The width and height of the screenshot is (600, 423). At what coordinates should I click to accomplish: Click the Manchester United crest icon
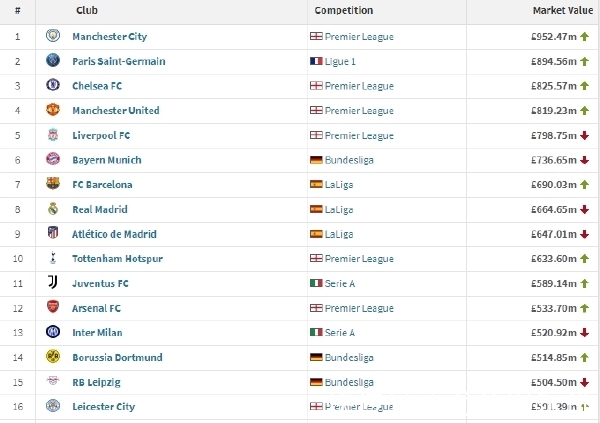pos(53,110)
